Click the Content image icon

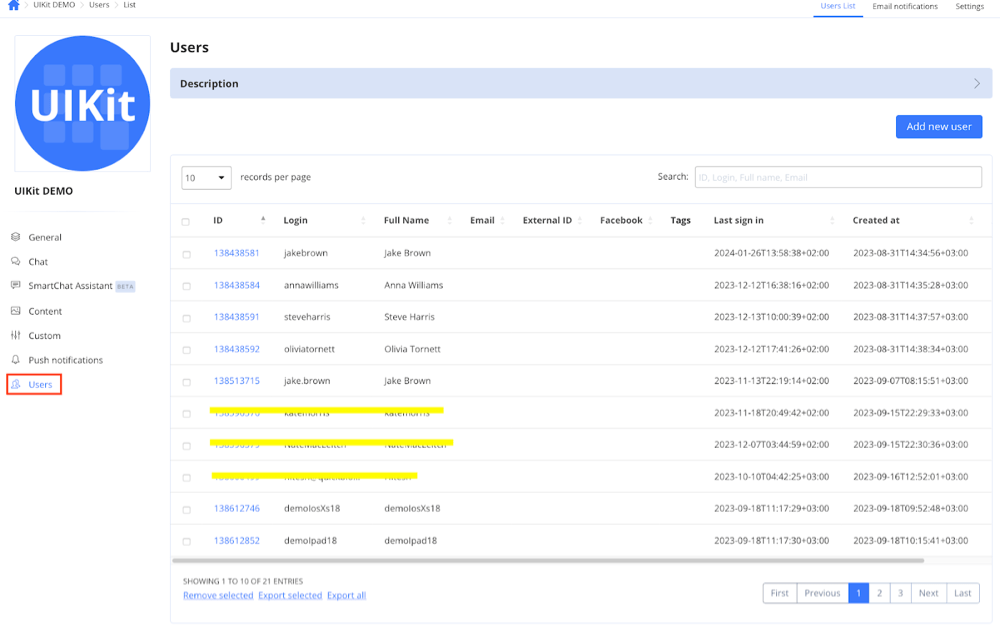16,310
